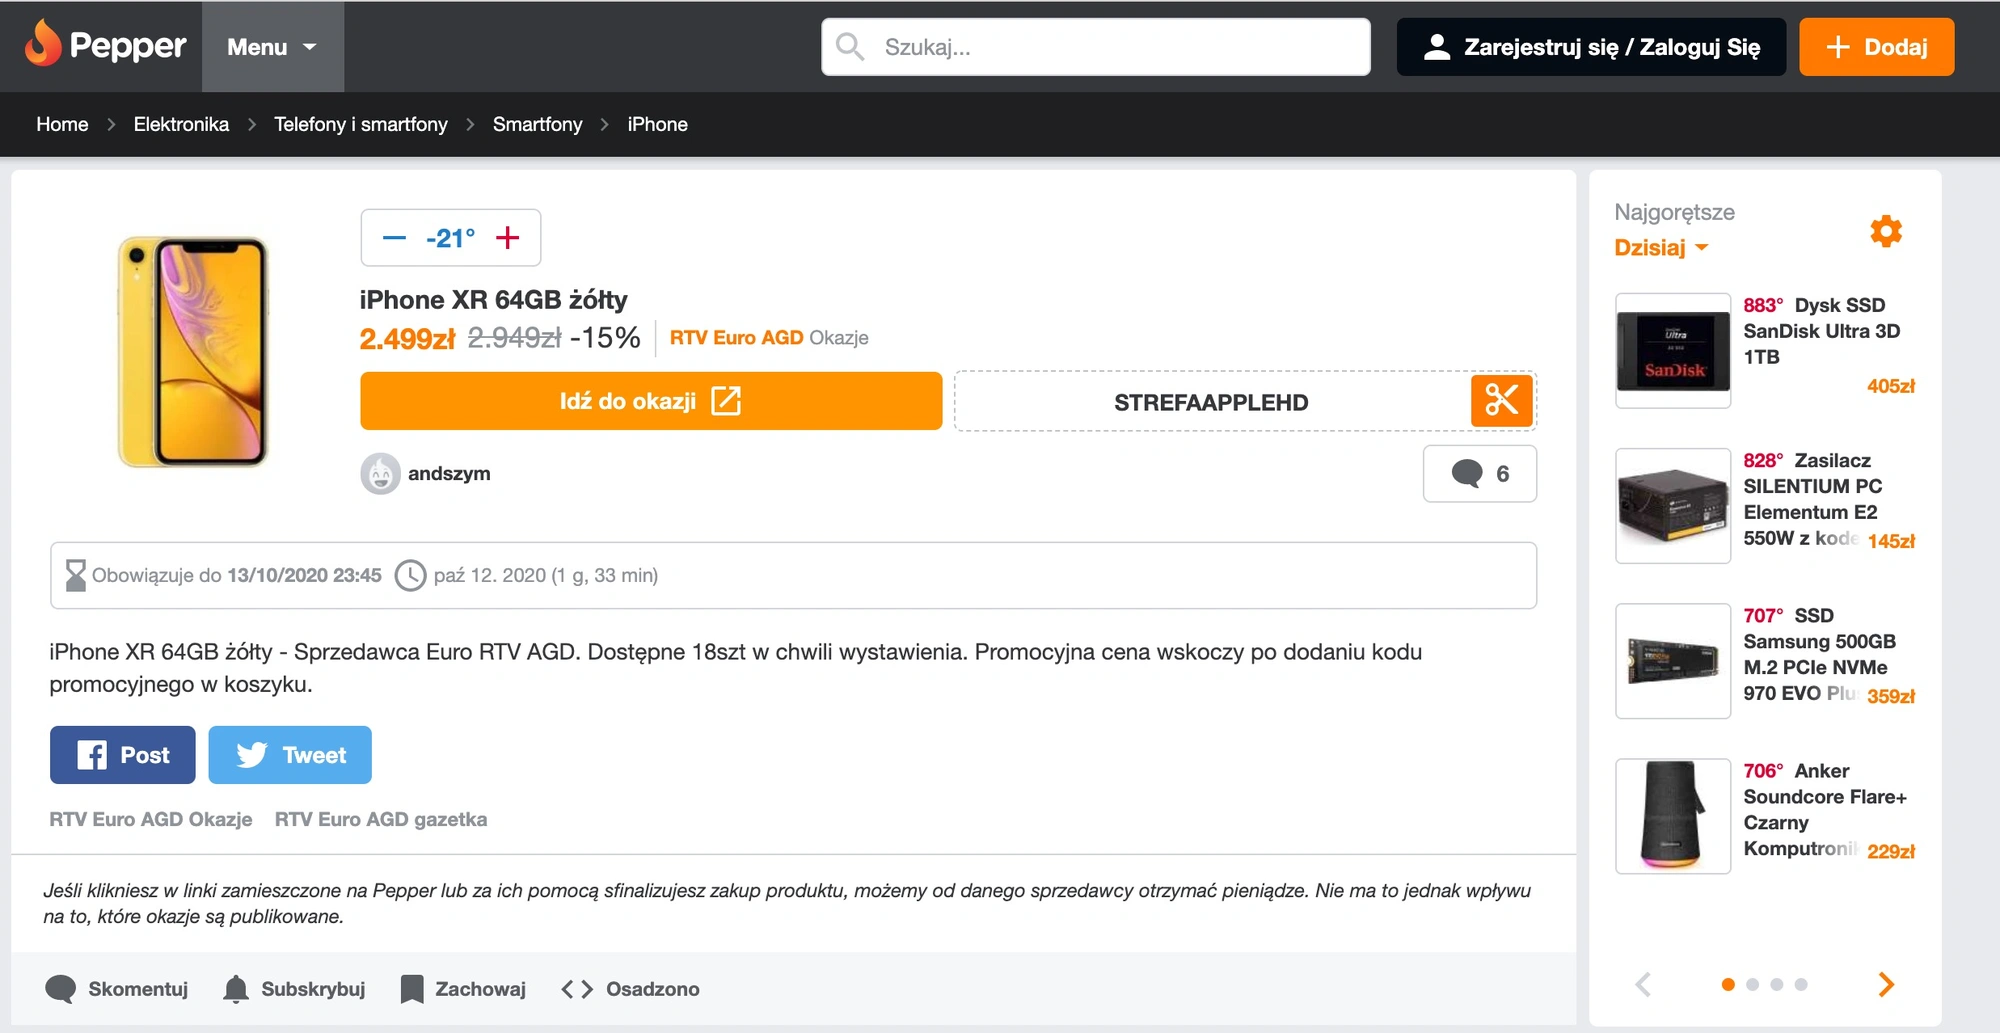This screenshot has width=2000, height=1033.
Task: Select the second carousel pagination dot
Action: click(1752, 984)
